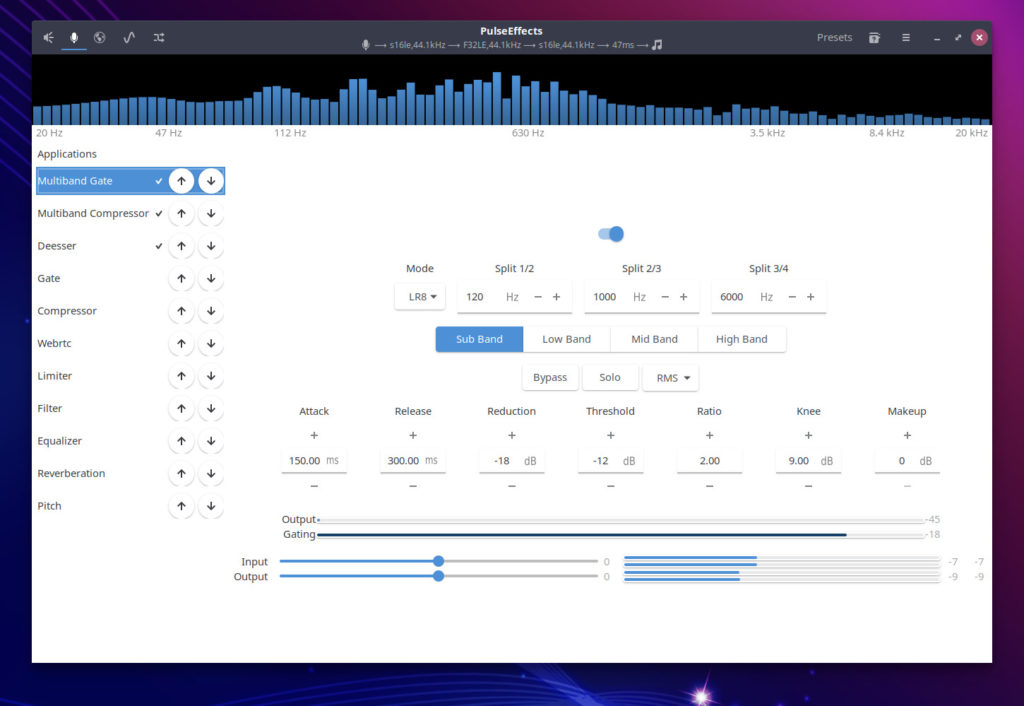Viewport: 1024px width, 706px height.
Task: Increase the Threshold value
Action: (x=611, y=436)
